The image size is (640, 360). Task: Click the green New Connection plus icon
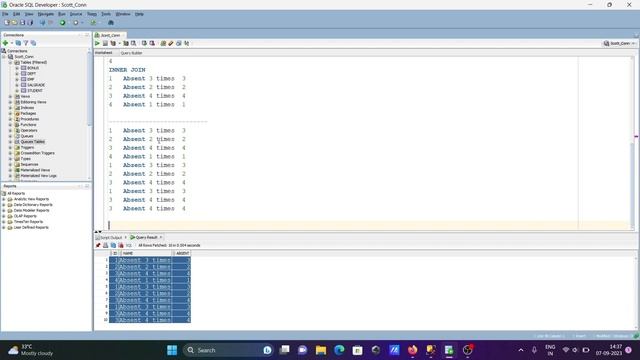point(5,43)
